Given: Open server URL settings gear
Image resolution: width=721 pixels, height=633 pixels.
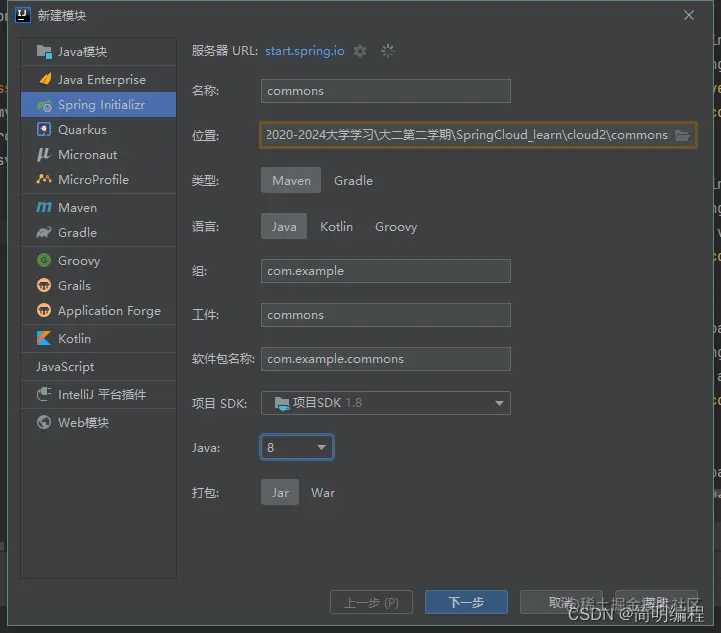Looking at the screenshot, I should point(360,51).
